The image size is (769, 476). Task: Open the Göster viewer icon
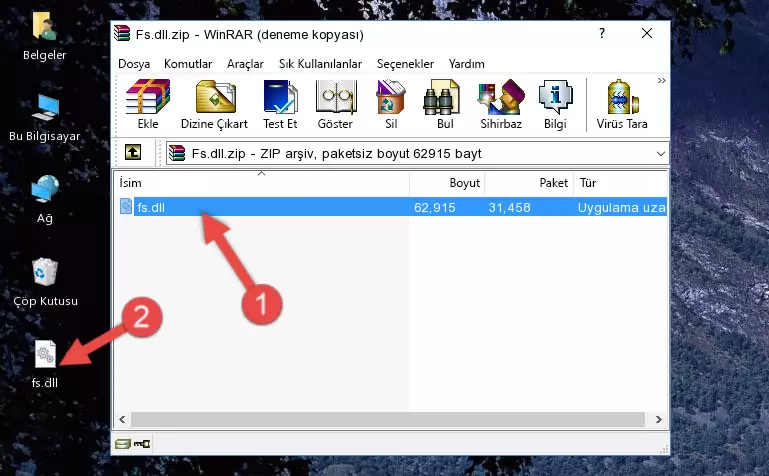coord(335,104)
